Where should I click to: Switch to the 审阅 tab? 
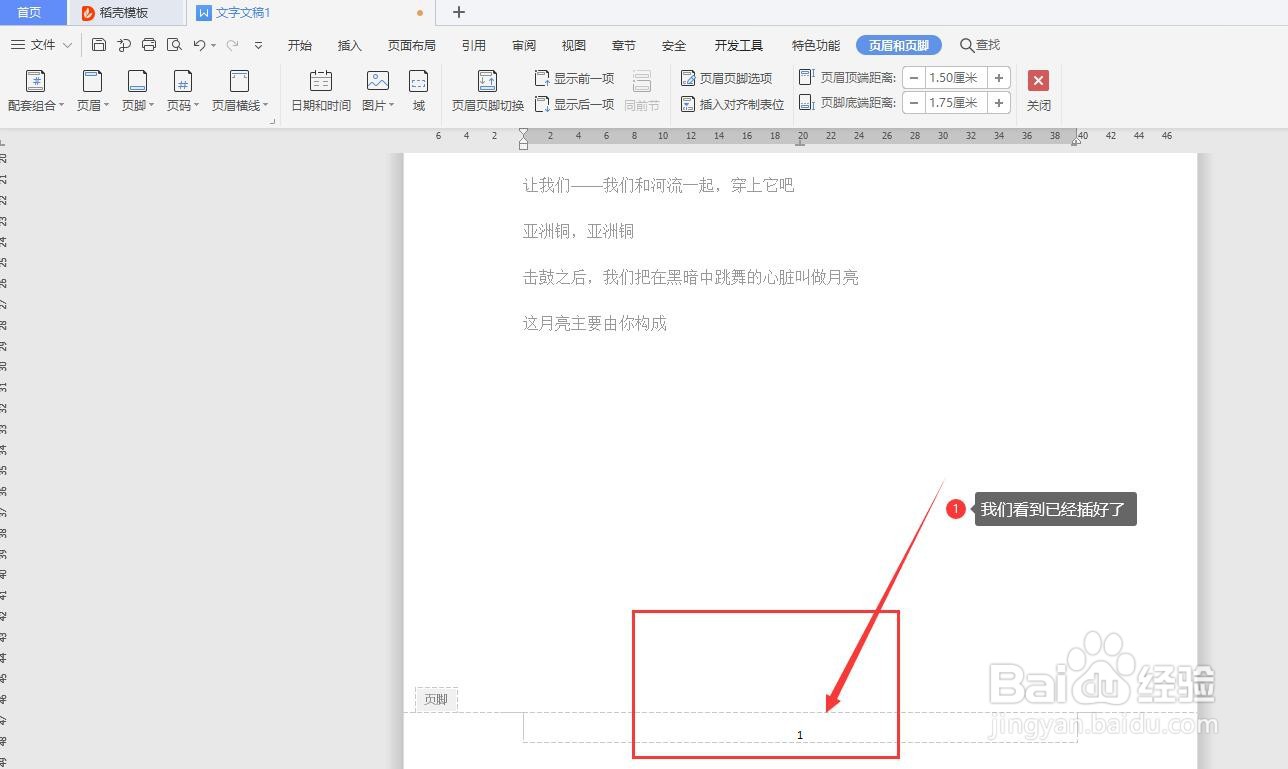pyautogui.click(x=524, y=46)
